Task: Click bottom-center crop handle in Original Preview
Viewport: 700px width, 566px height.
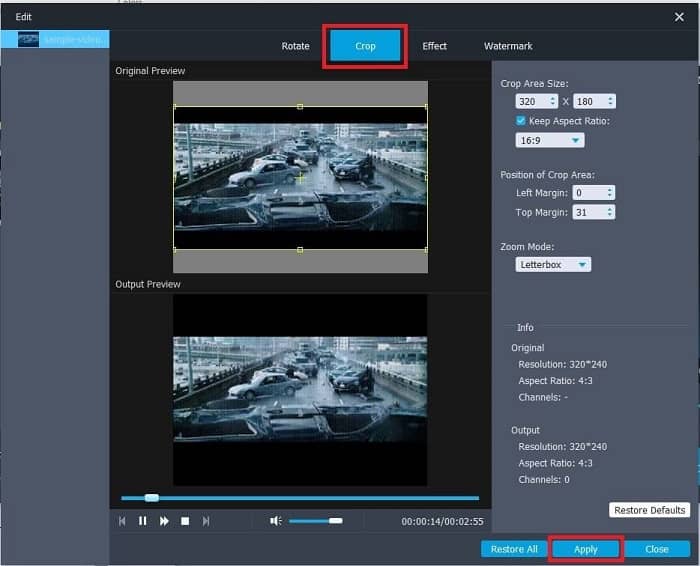Action: click(x=300, y=250)
